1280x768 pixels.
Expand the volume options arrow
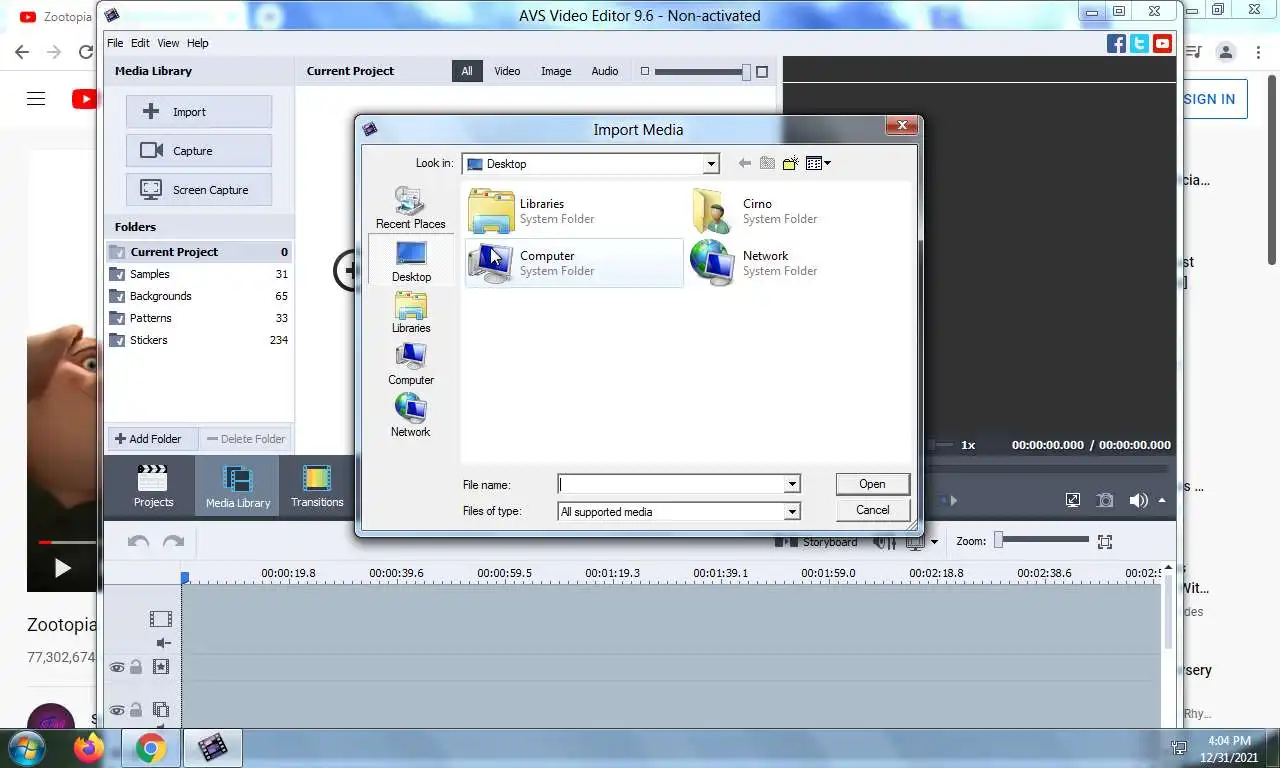(1162, 500)
